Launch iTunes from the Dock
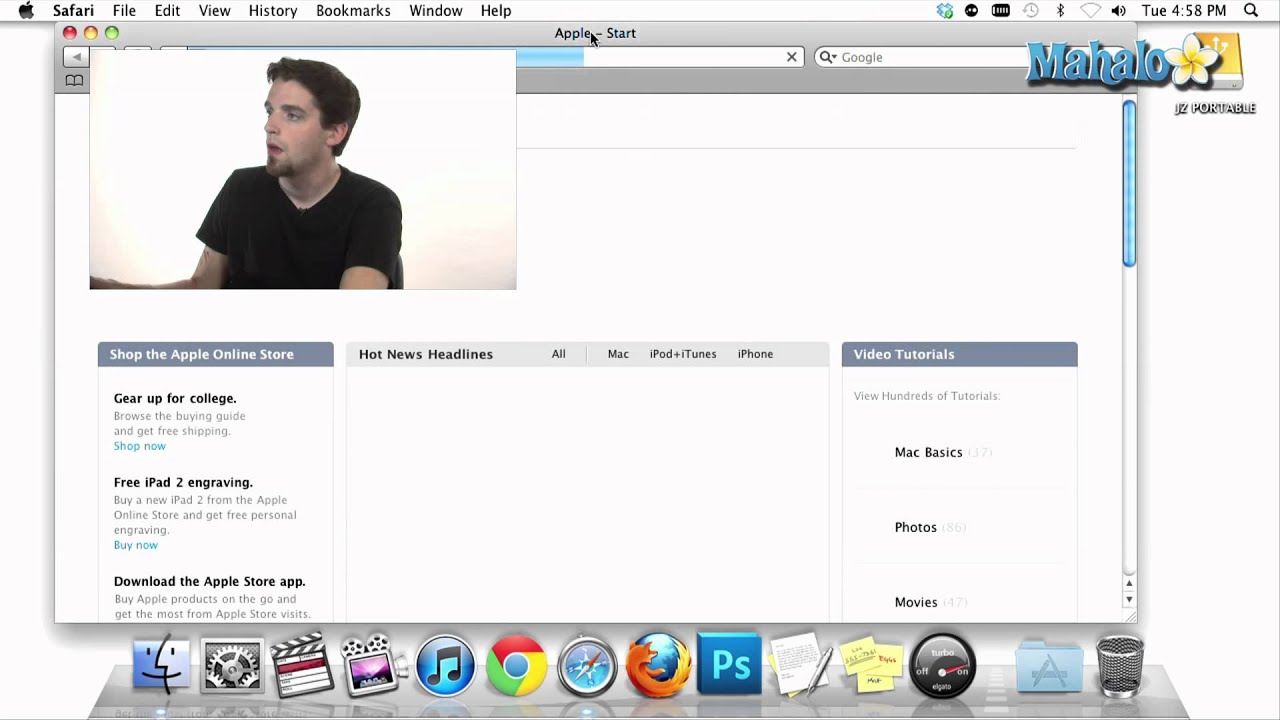1280x720 pixels. tap(445, 665)
